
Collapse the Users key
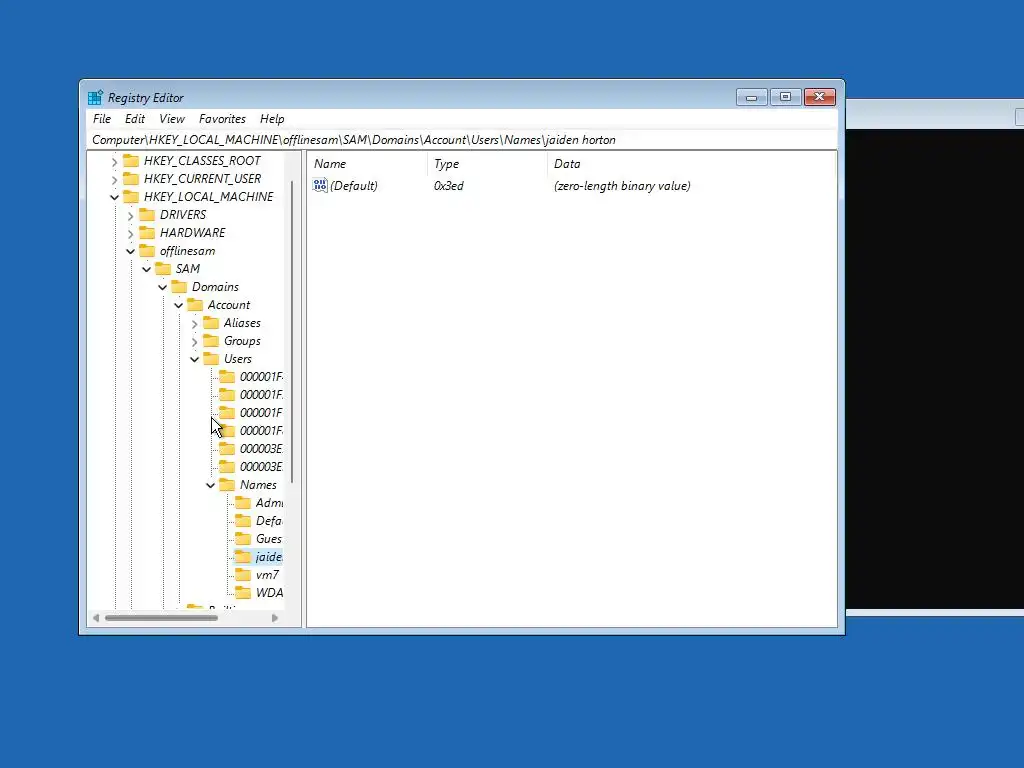[x=194, y=359]
